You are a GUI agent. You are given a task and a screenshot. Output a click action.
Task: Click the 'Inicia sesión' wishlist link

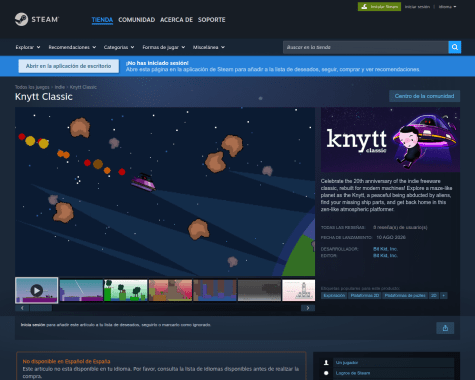(x=33, y=325)
